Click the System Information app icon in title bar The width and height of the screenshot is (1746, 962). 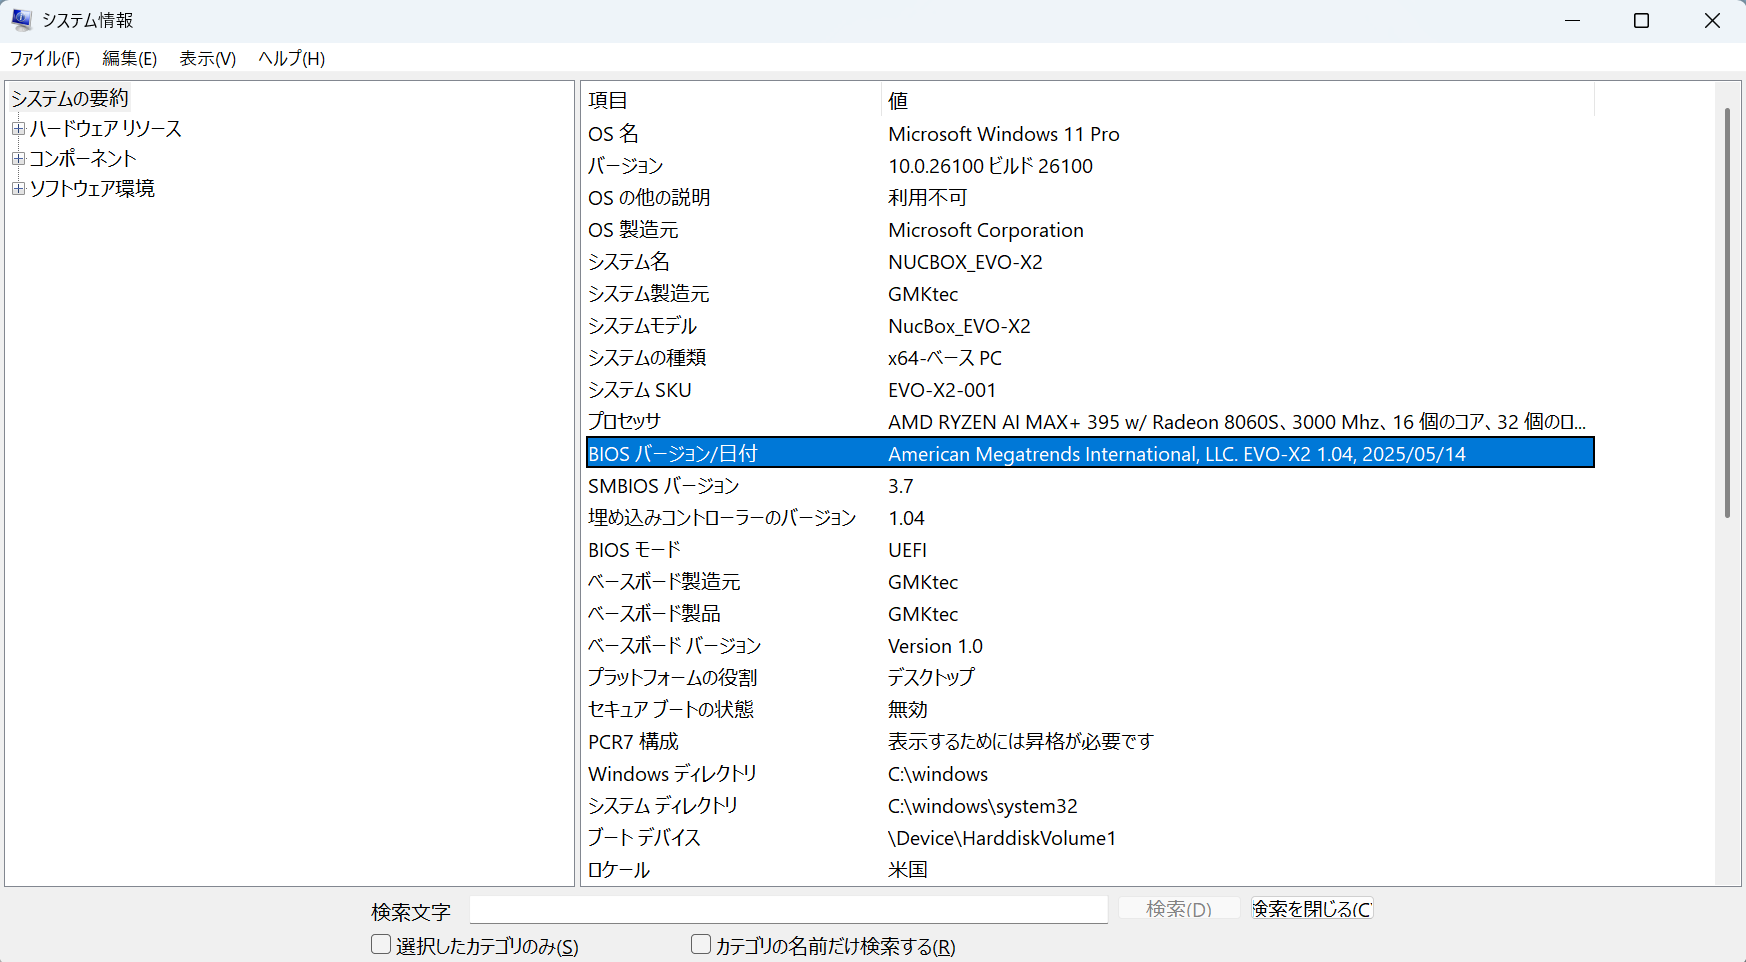pos(21,20)
